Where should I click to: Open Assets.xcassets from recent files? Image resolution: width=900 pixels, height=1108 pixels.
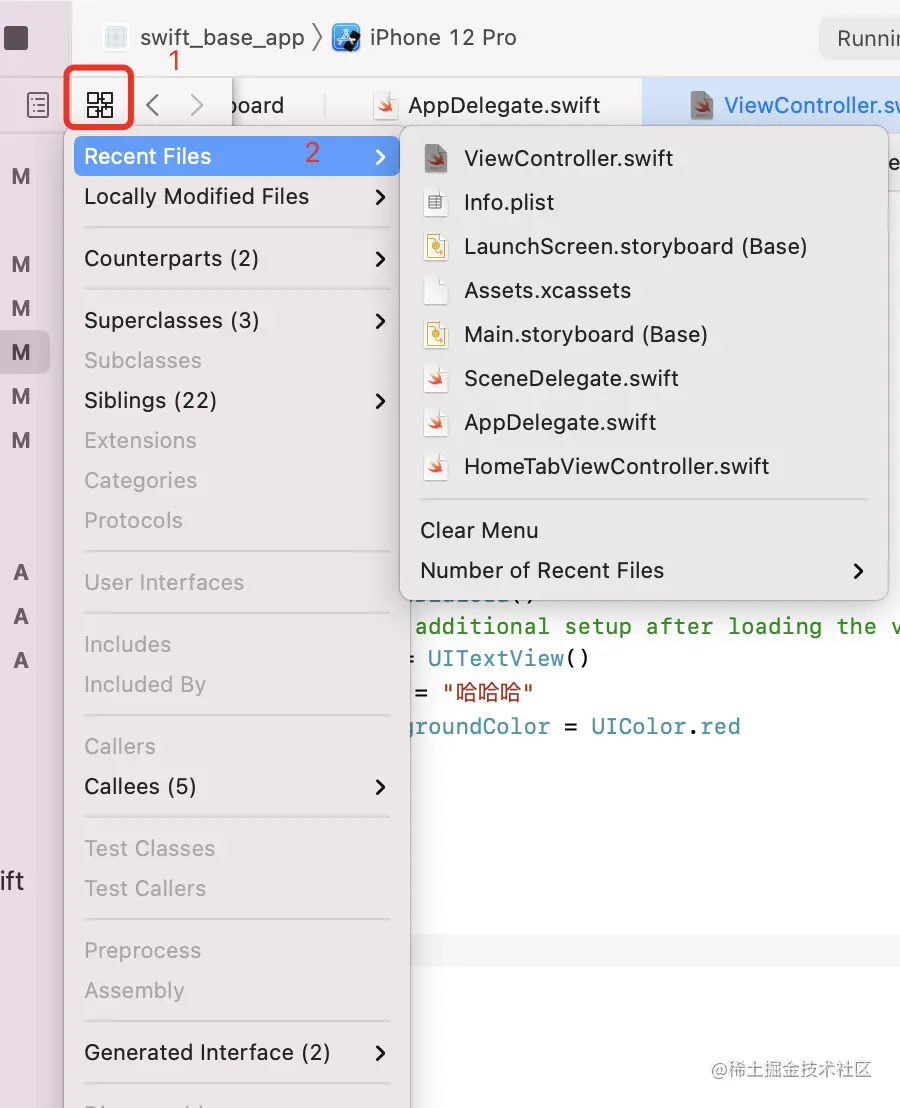point(644,290)
